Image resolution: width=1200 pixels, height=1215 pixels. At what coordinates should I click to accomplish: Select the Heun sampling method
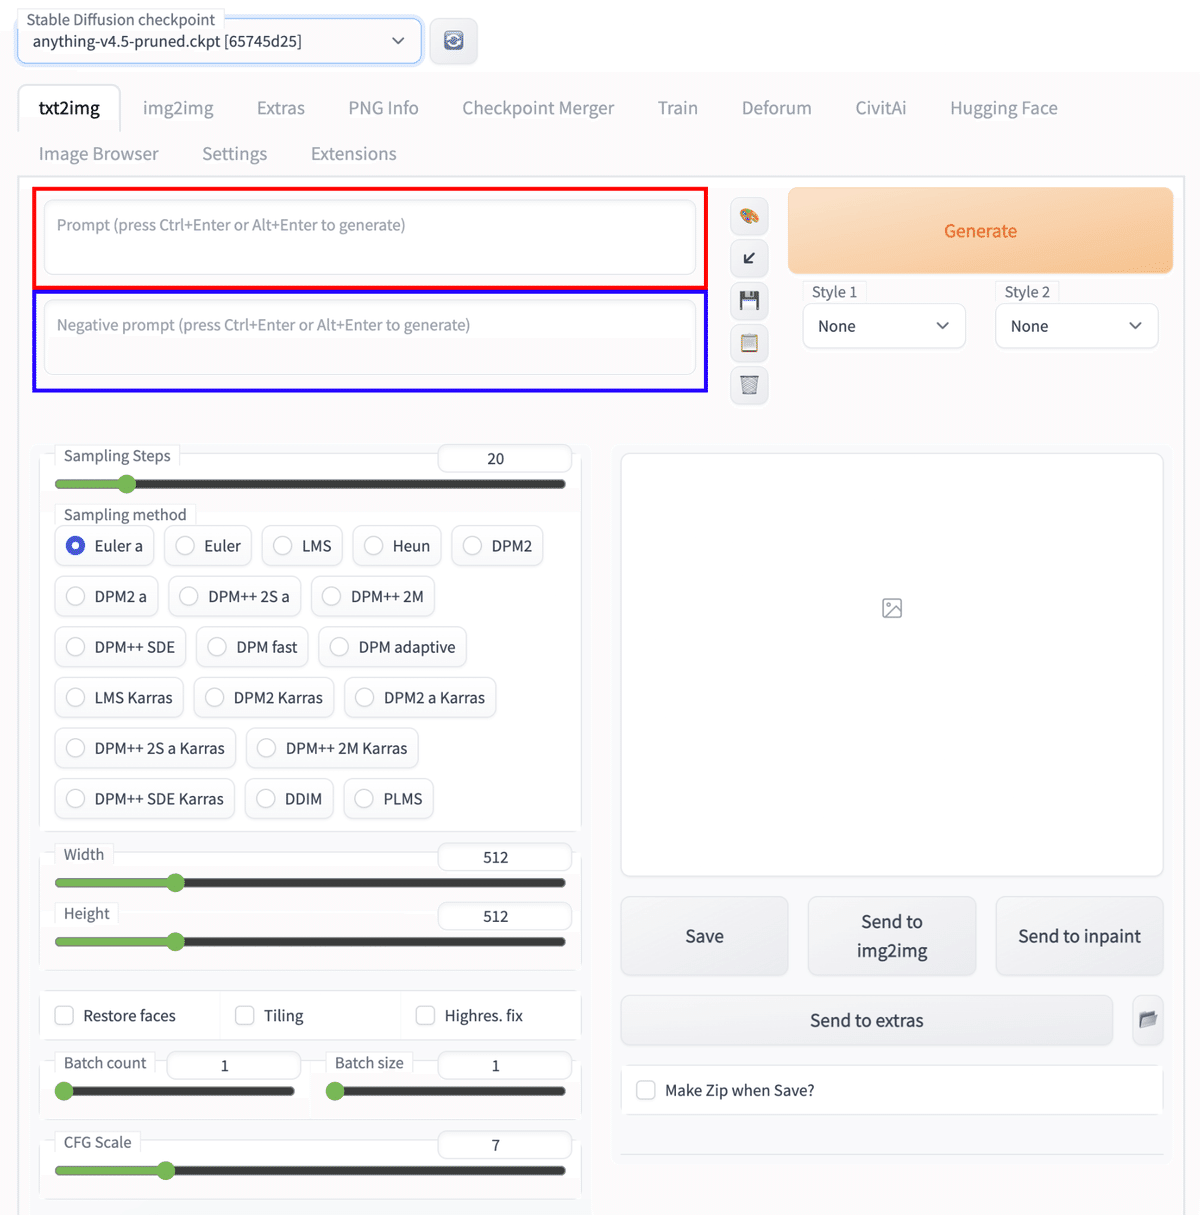click(x=397, y=546)
